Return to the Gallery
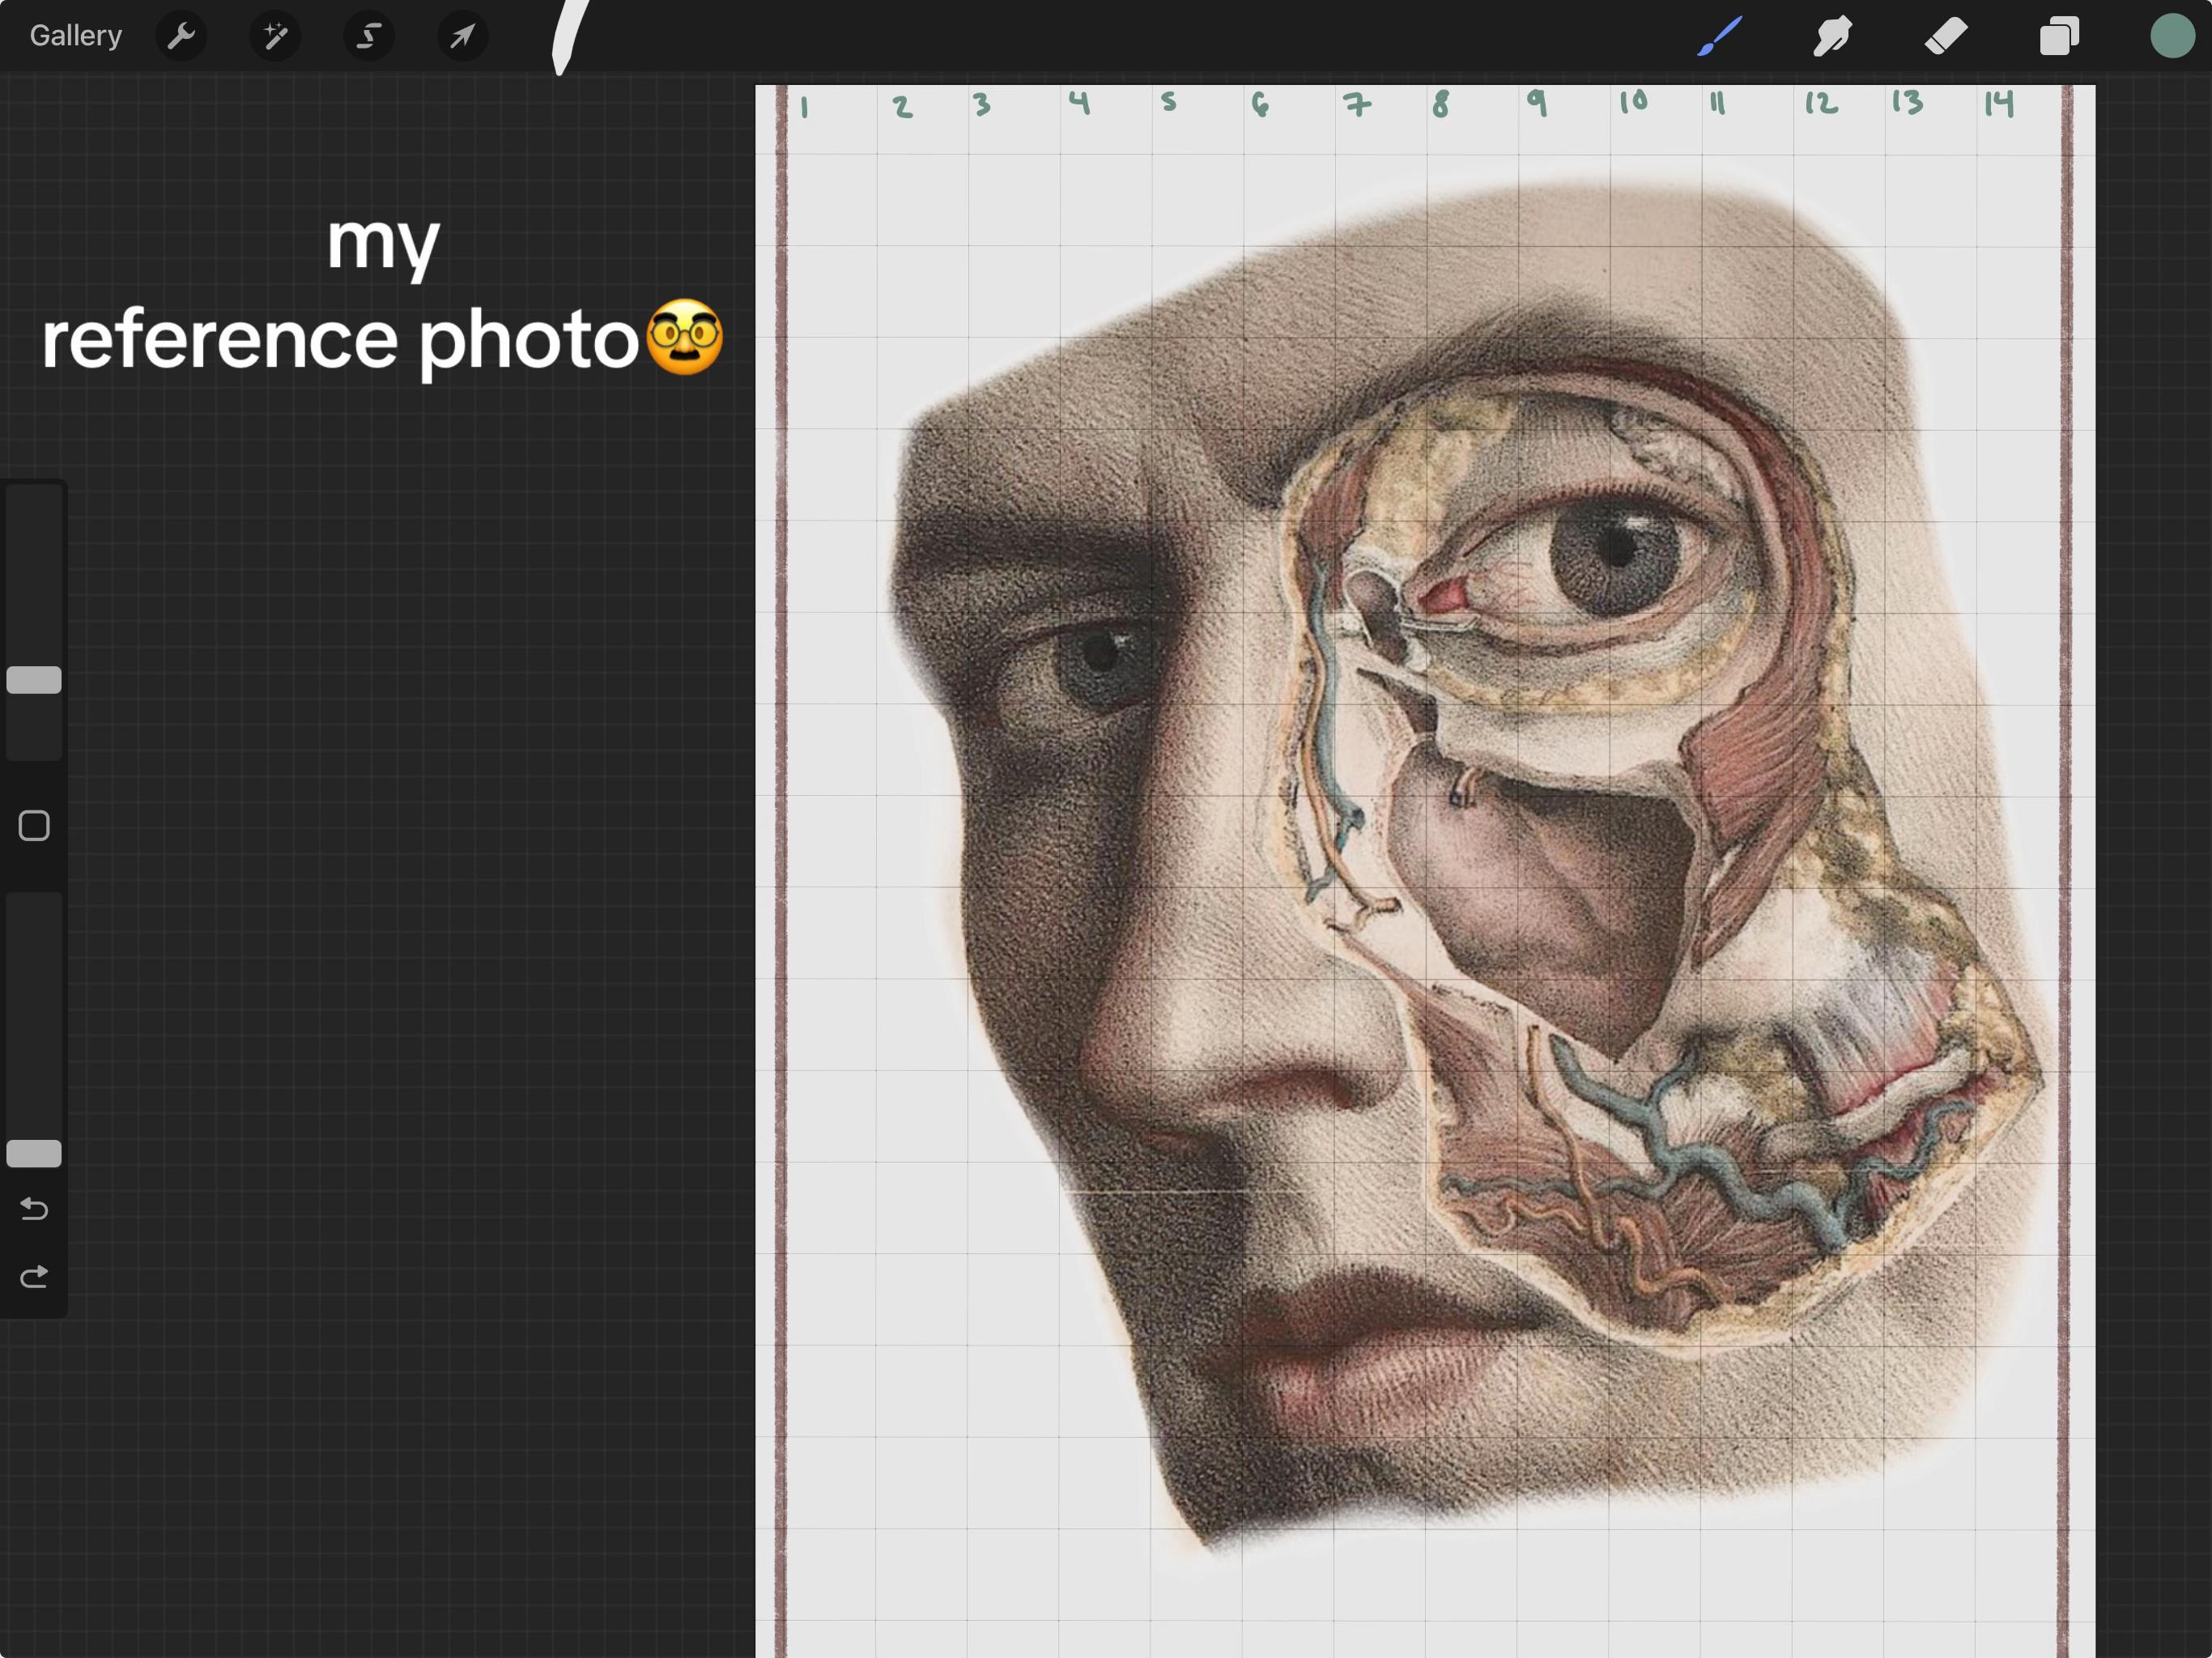Viewport: 2212px width, 1658px height. click(75, 36)
